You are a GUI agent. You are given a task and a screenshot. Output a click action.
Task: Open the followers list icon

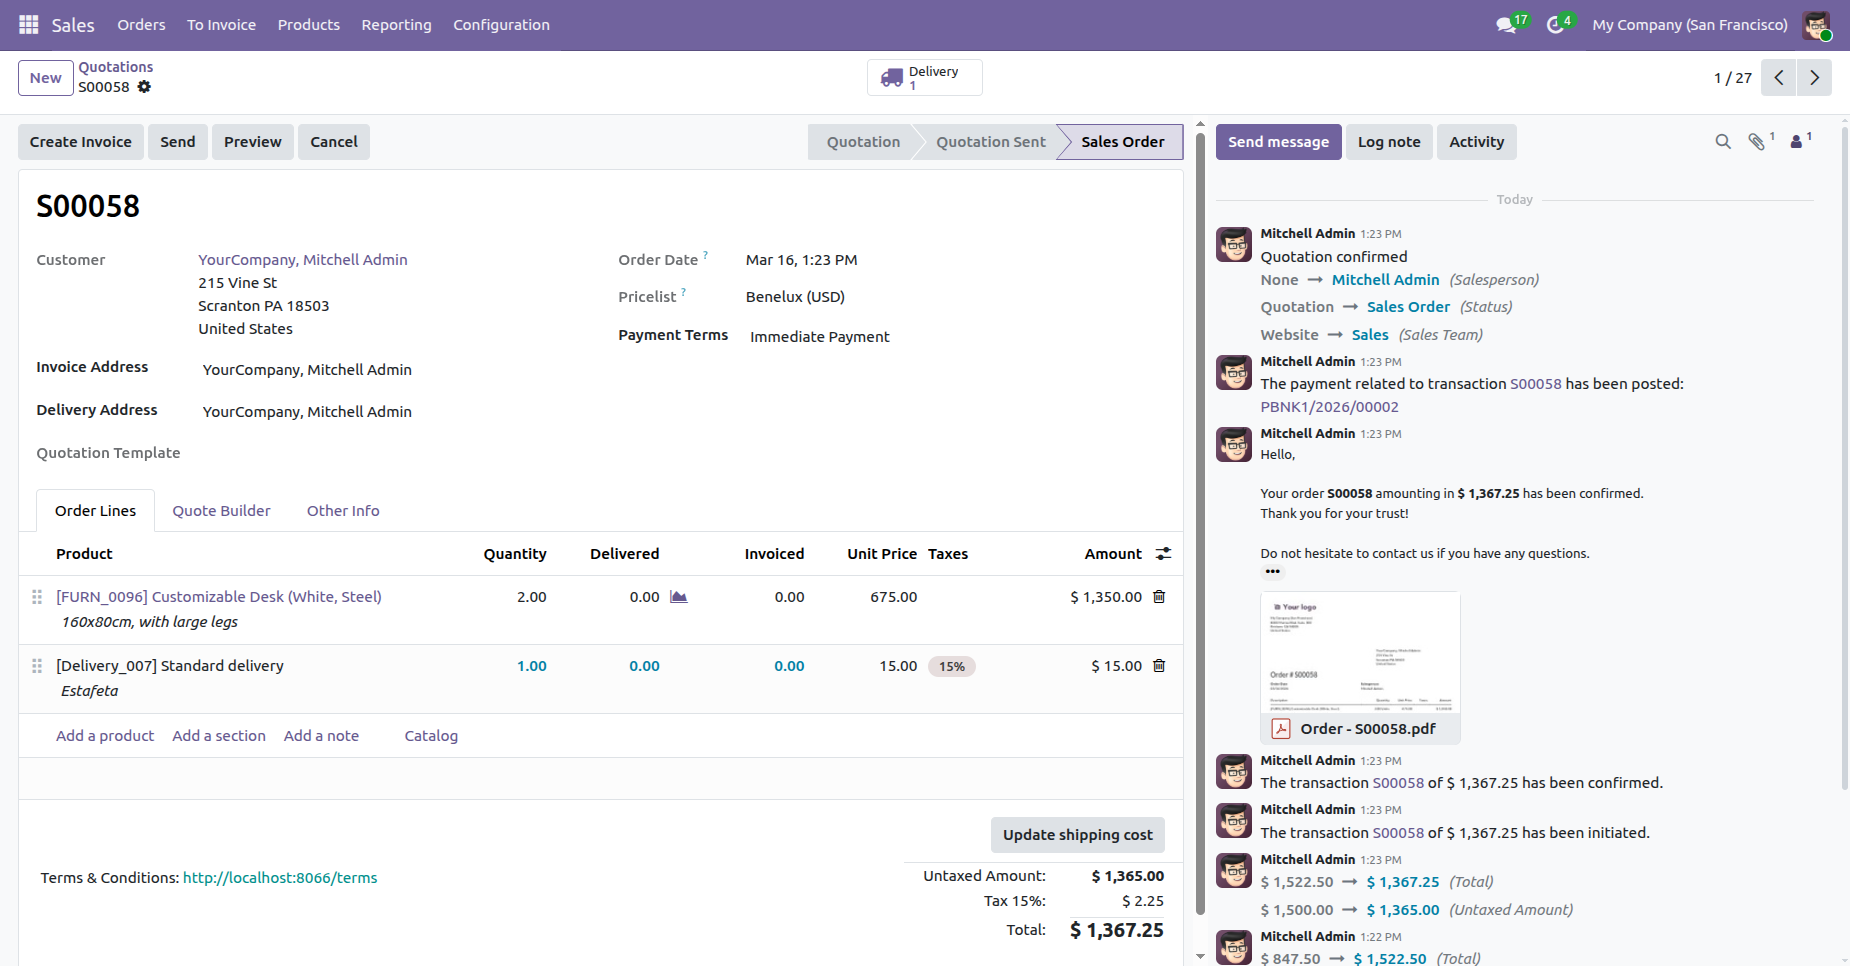coord(1796,142)
